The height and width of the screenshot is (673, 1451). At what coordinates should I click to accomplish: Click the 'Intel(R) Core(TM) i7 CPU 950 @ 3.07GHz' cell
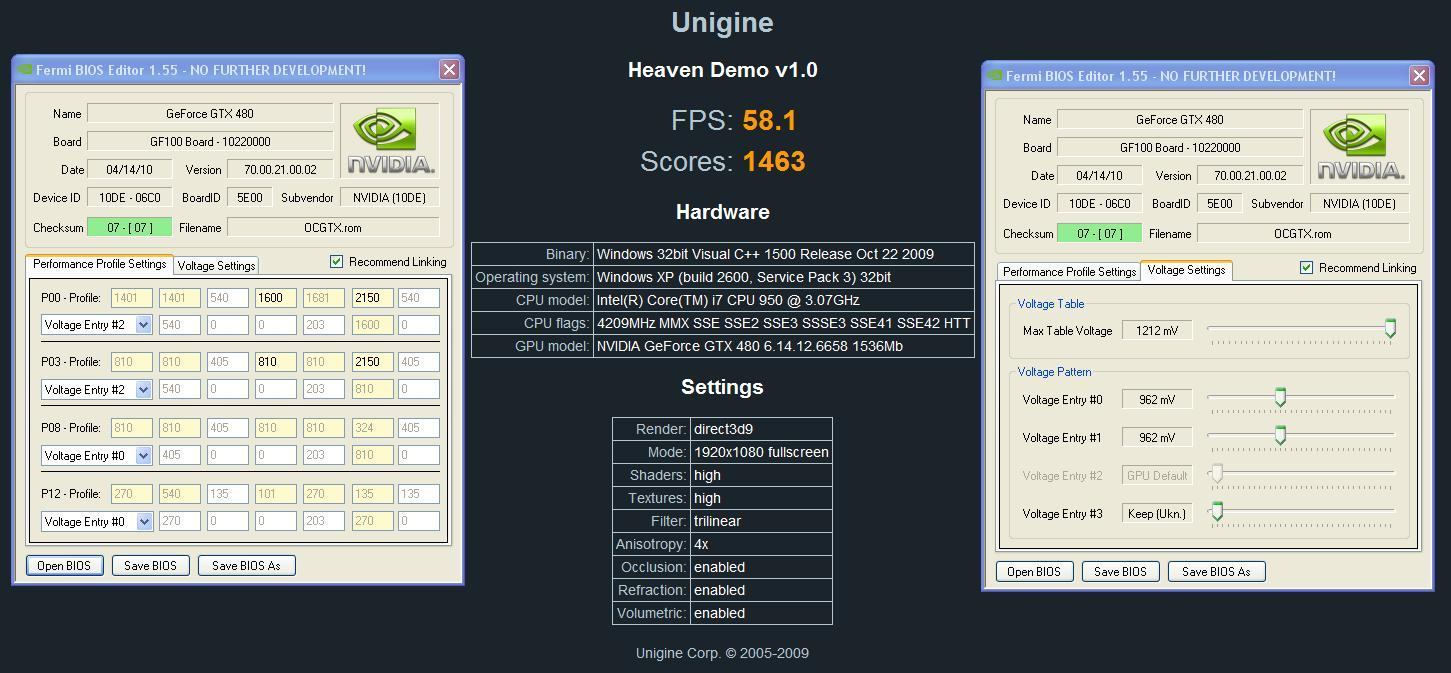point(784,300)
